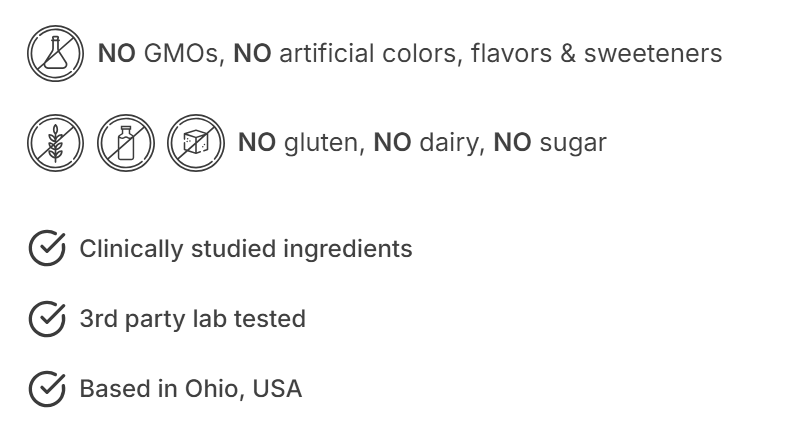
Task: Click the crossed-out sugar cube icon
Action: click(x=196, y=143)
